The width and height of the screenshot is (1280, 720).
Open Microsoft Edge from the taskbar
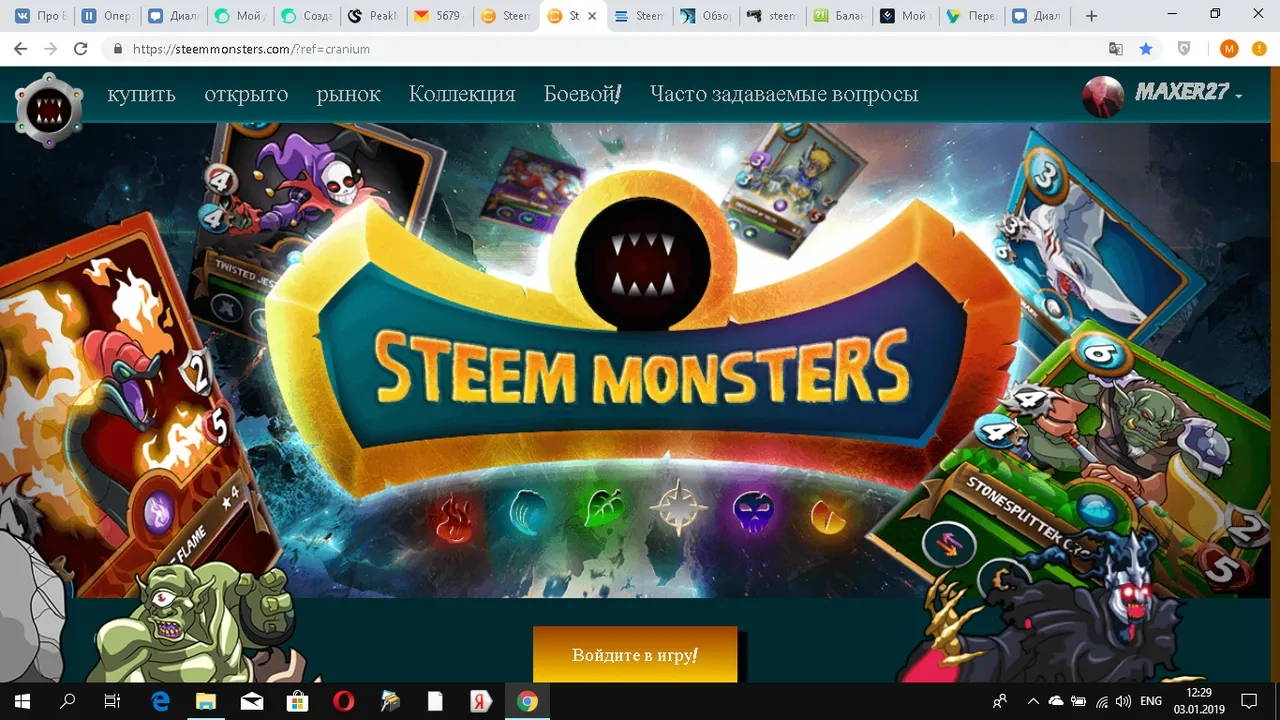(x=160, y=701)
